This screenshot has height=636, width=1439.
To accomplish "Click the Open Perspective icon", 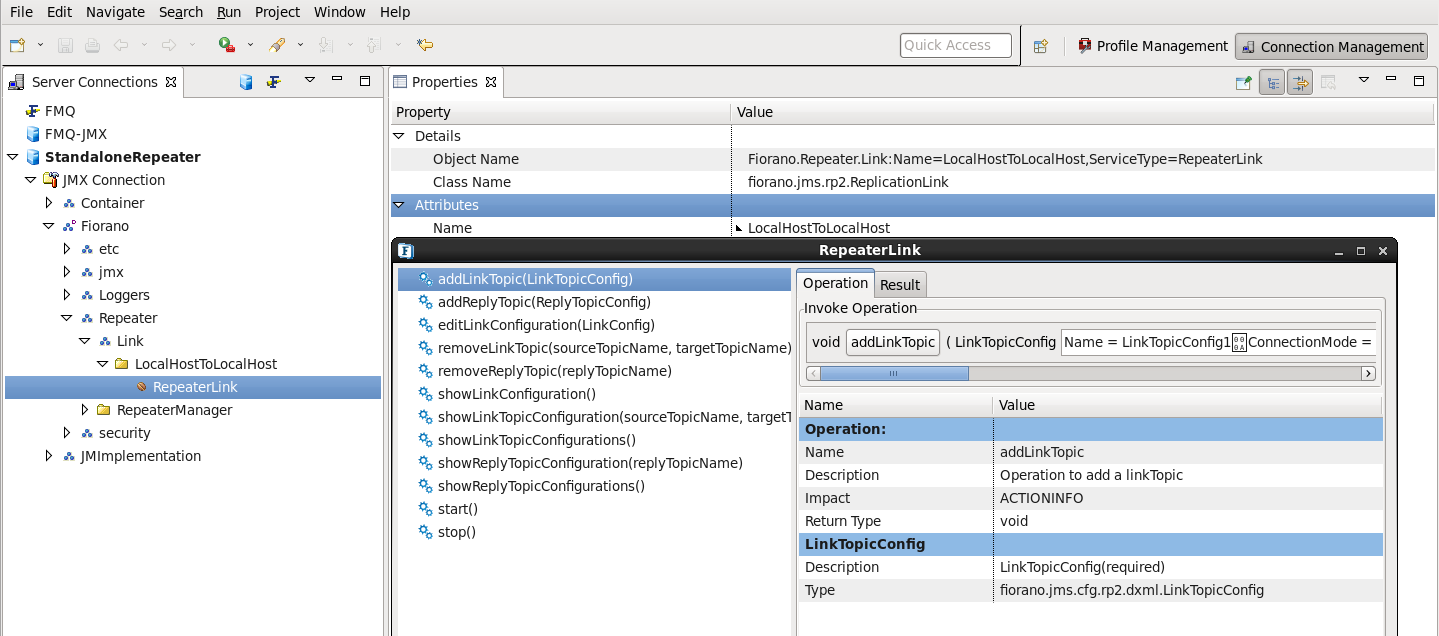I will 1041,46.
